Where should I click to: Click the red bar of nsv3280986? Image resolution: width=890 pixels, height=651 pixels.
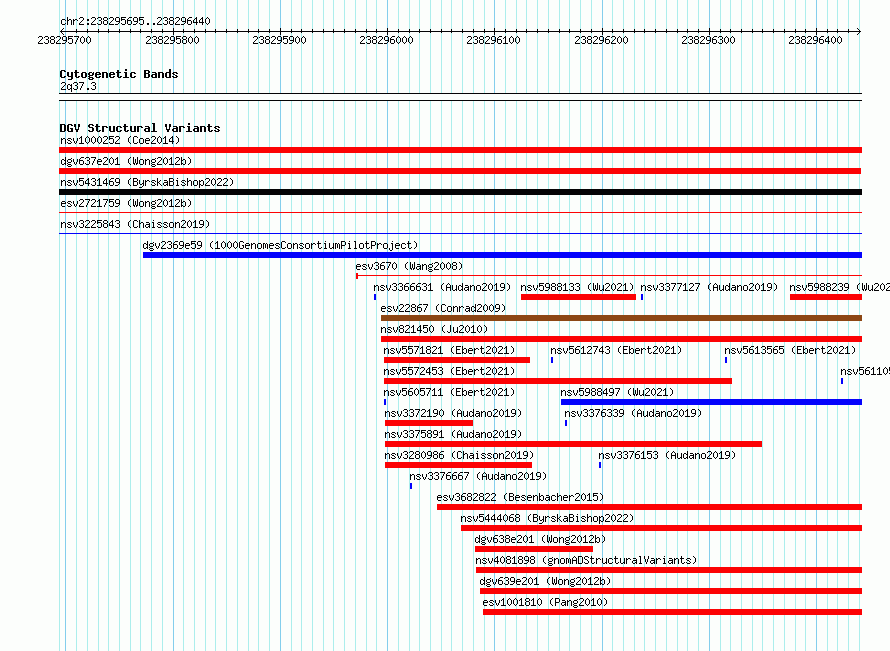click(x=459, y=465)
